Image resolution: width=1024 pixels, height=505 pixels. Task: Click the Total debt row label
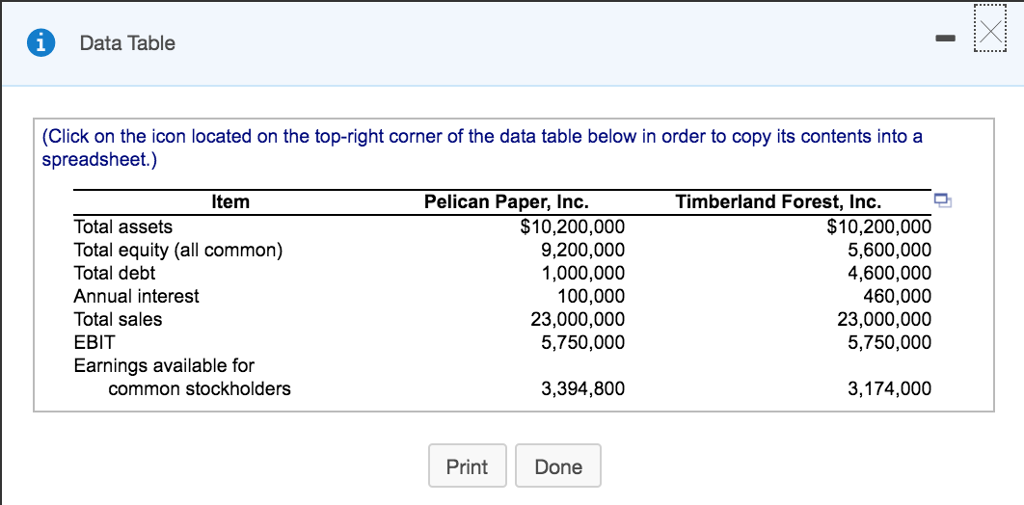pos(114,273)
